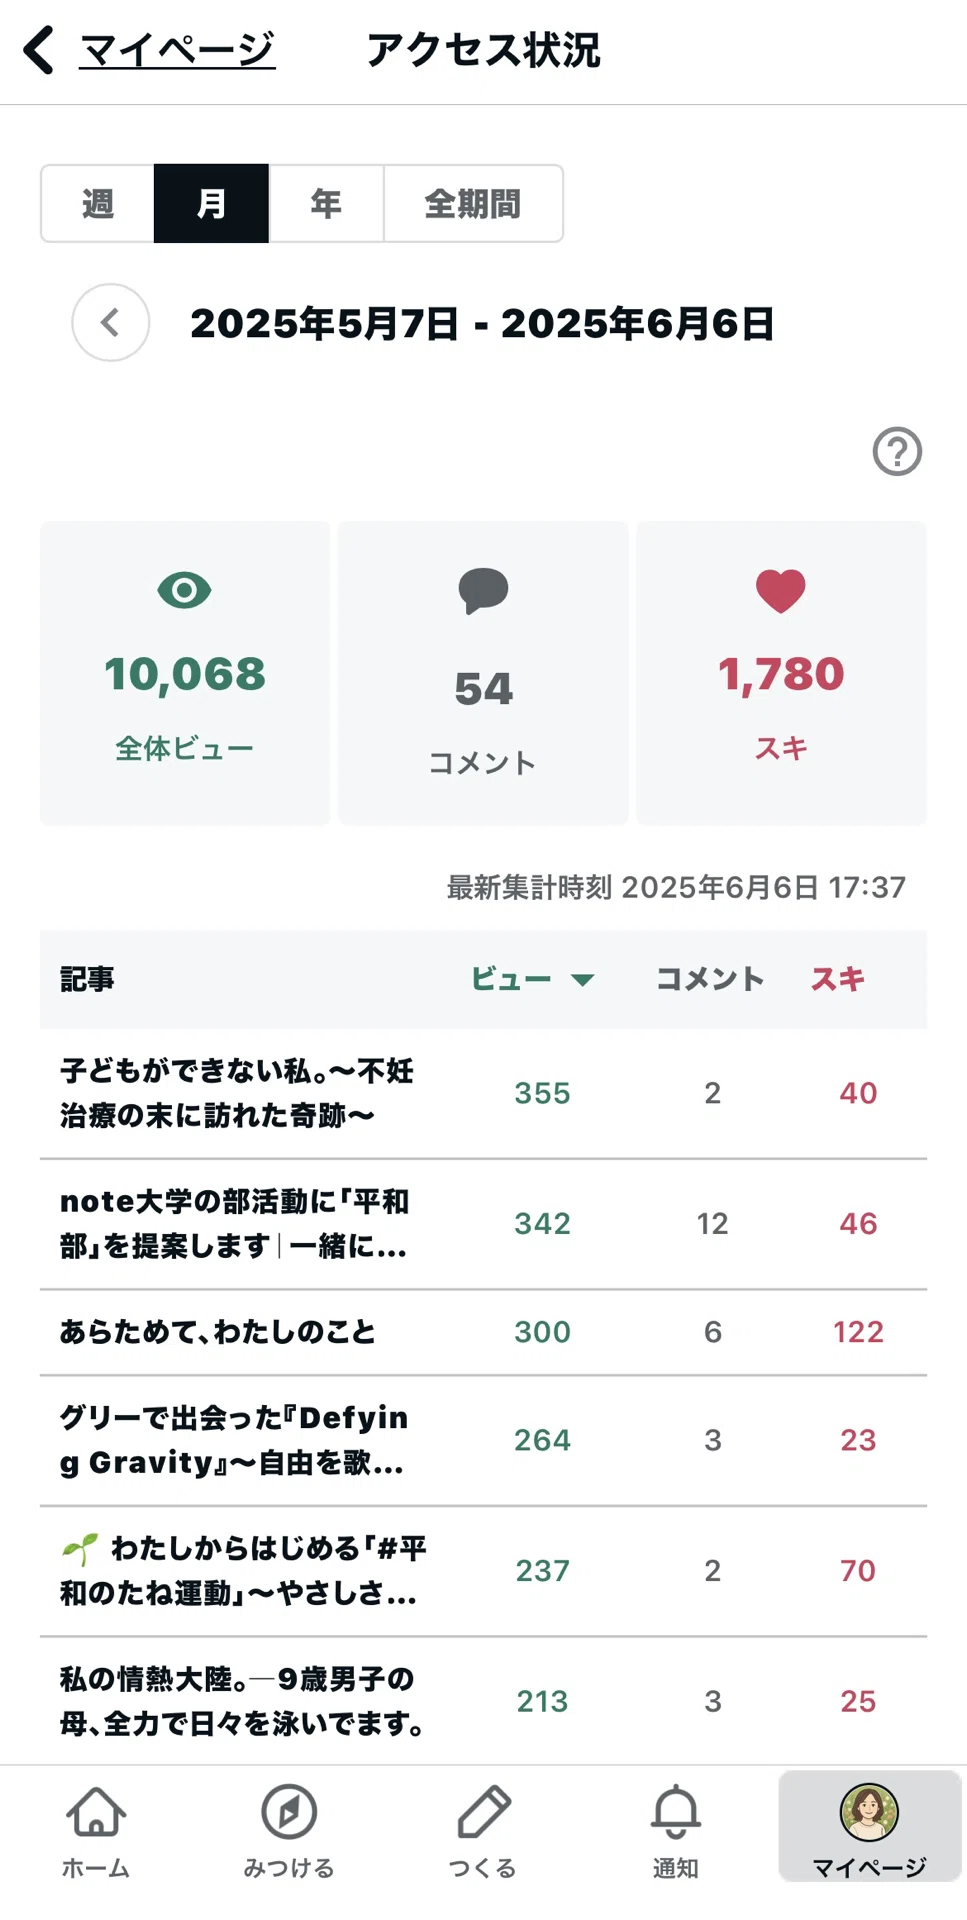Image resolution: width=967 pixels, height=1920 pixels.
Task: Sort the table by コメント column
Action: (x=710, y=979)
